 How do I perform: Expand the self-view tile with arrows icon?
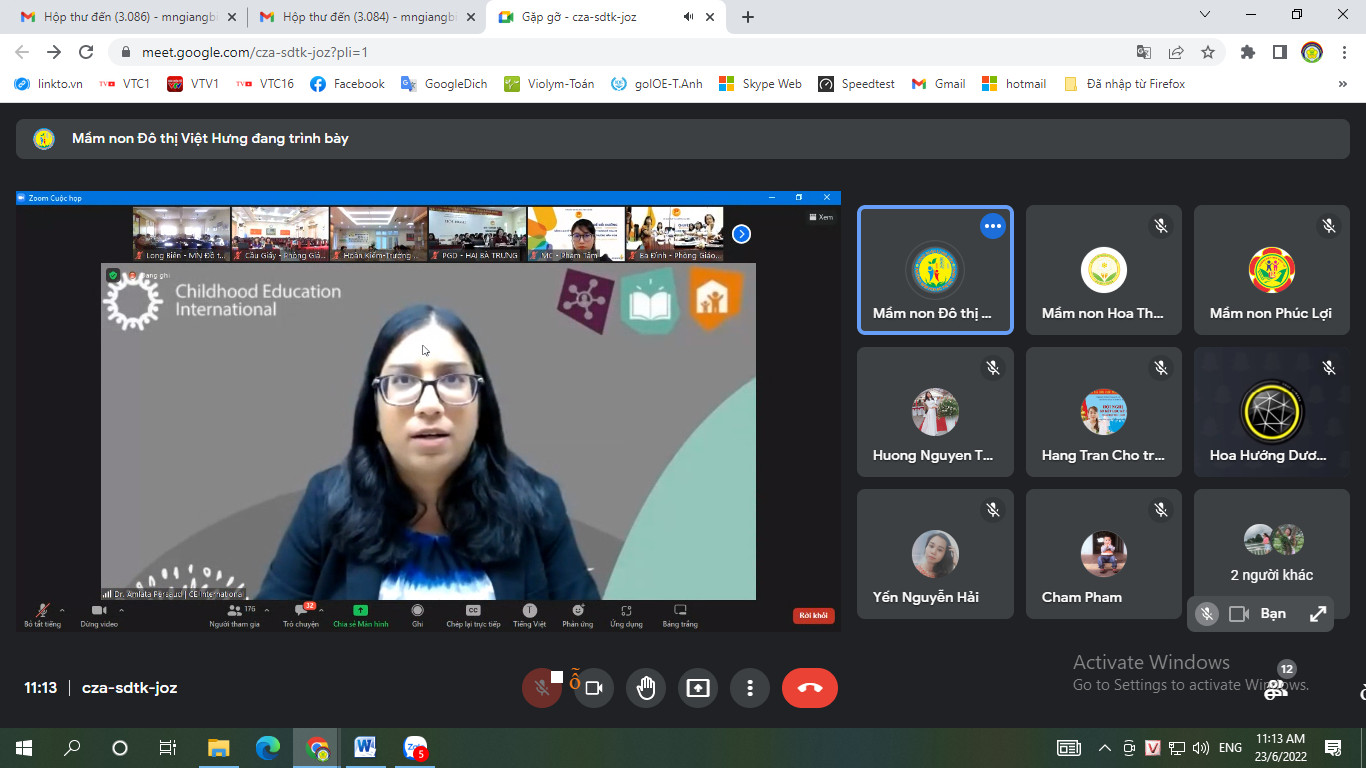point(1318,614)
